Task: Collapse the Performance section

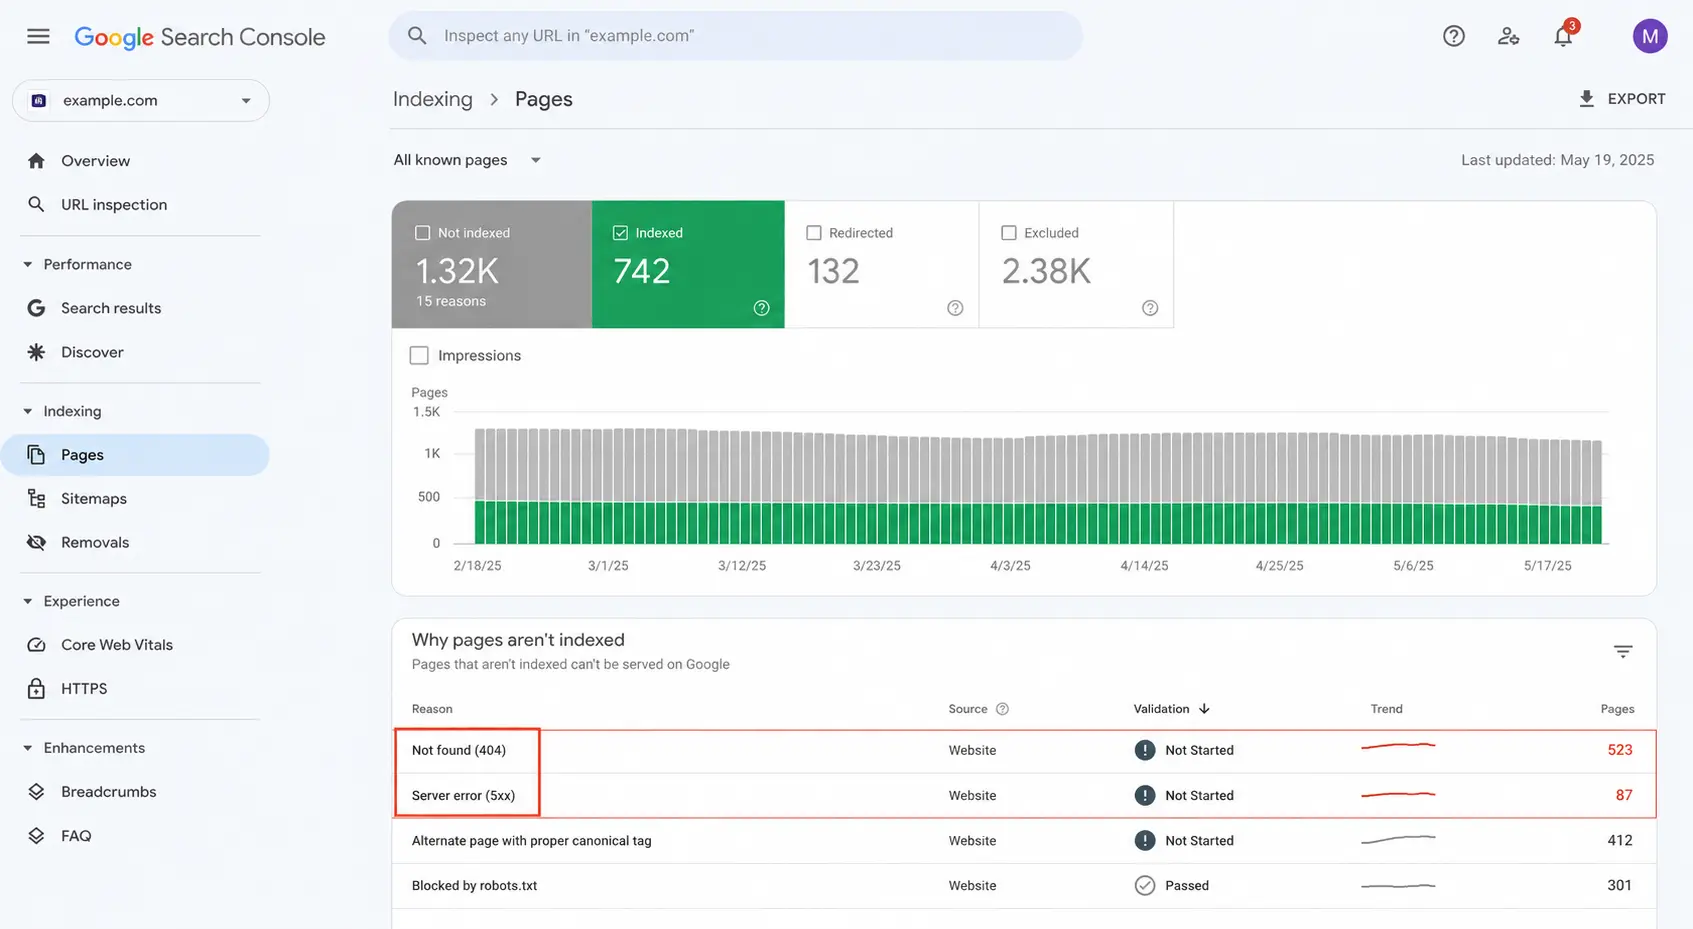Action: pyautogui.click(x=27, y=265)
